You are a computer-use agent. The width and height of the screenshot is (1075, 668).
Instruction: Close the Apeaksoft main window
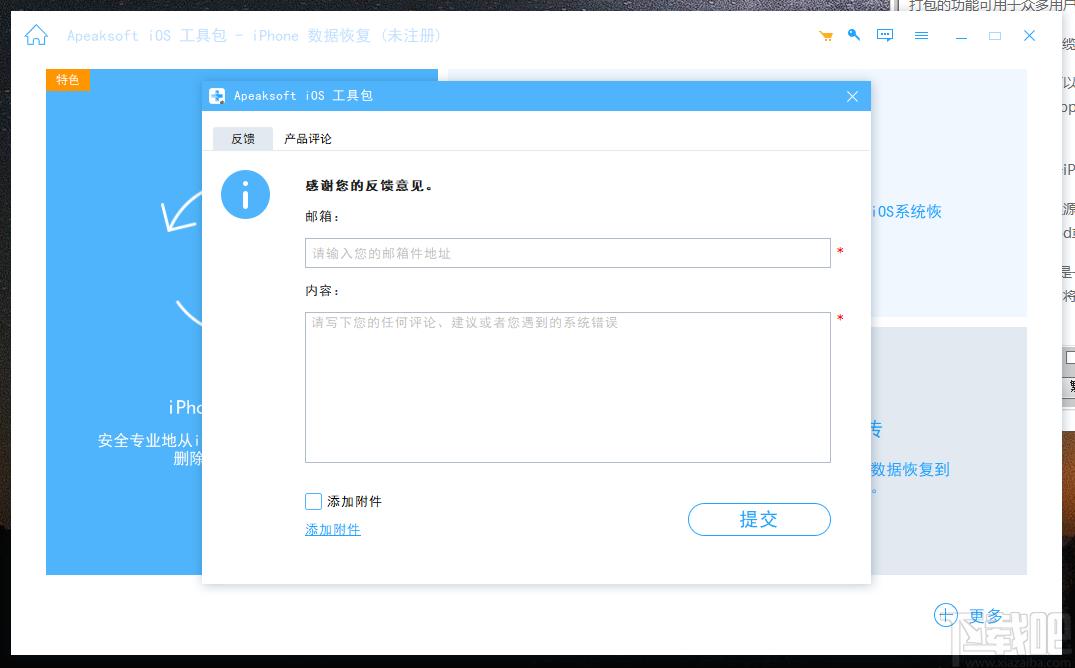coord(1029,36)
